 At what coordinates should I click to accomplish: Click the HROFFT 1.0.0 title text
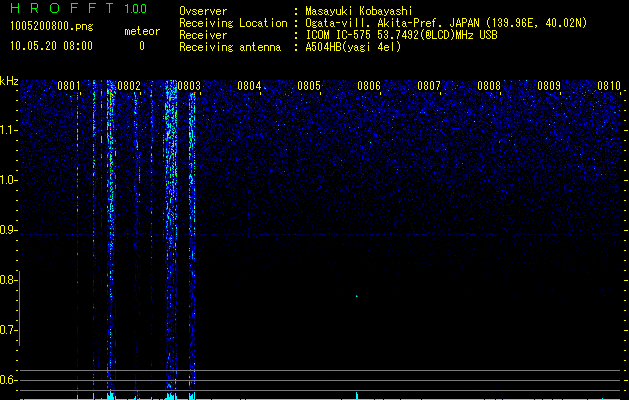click(x=79, y=8)
